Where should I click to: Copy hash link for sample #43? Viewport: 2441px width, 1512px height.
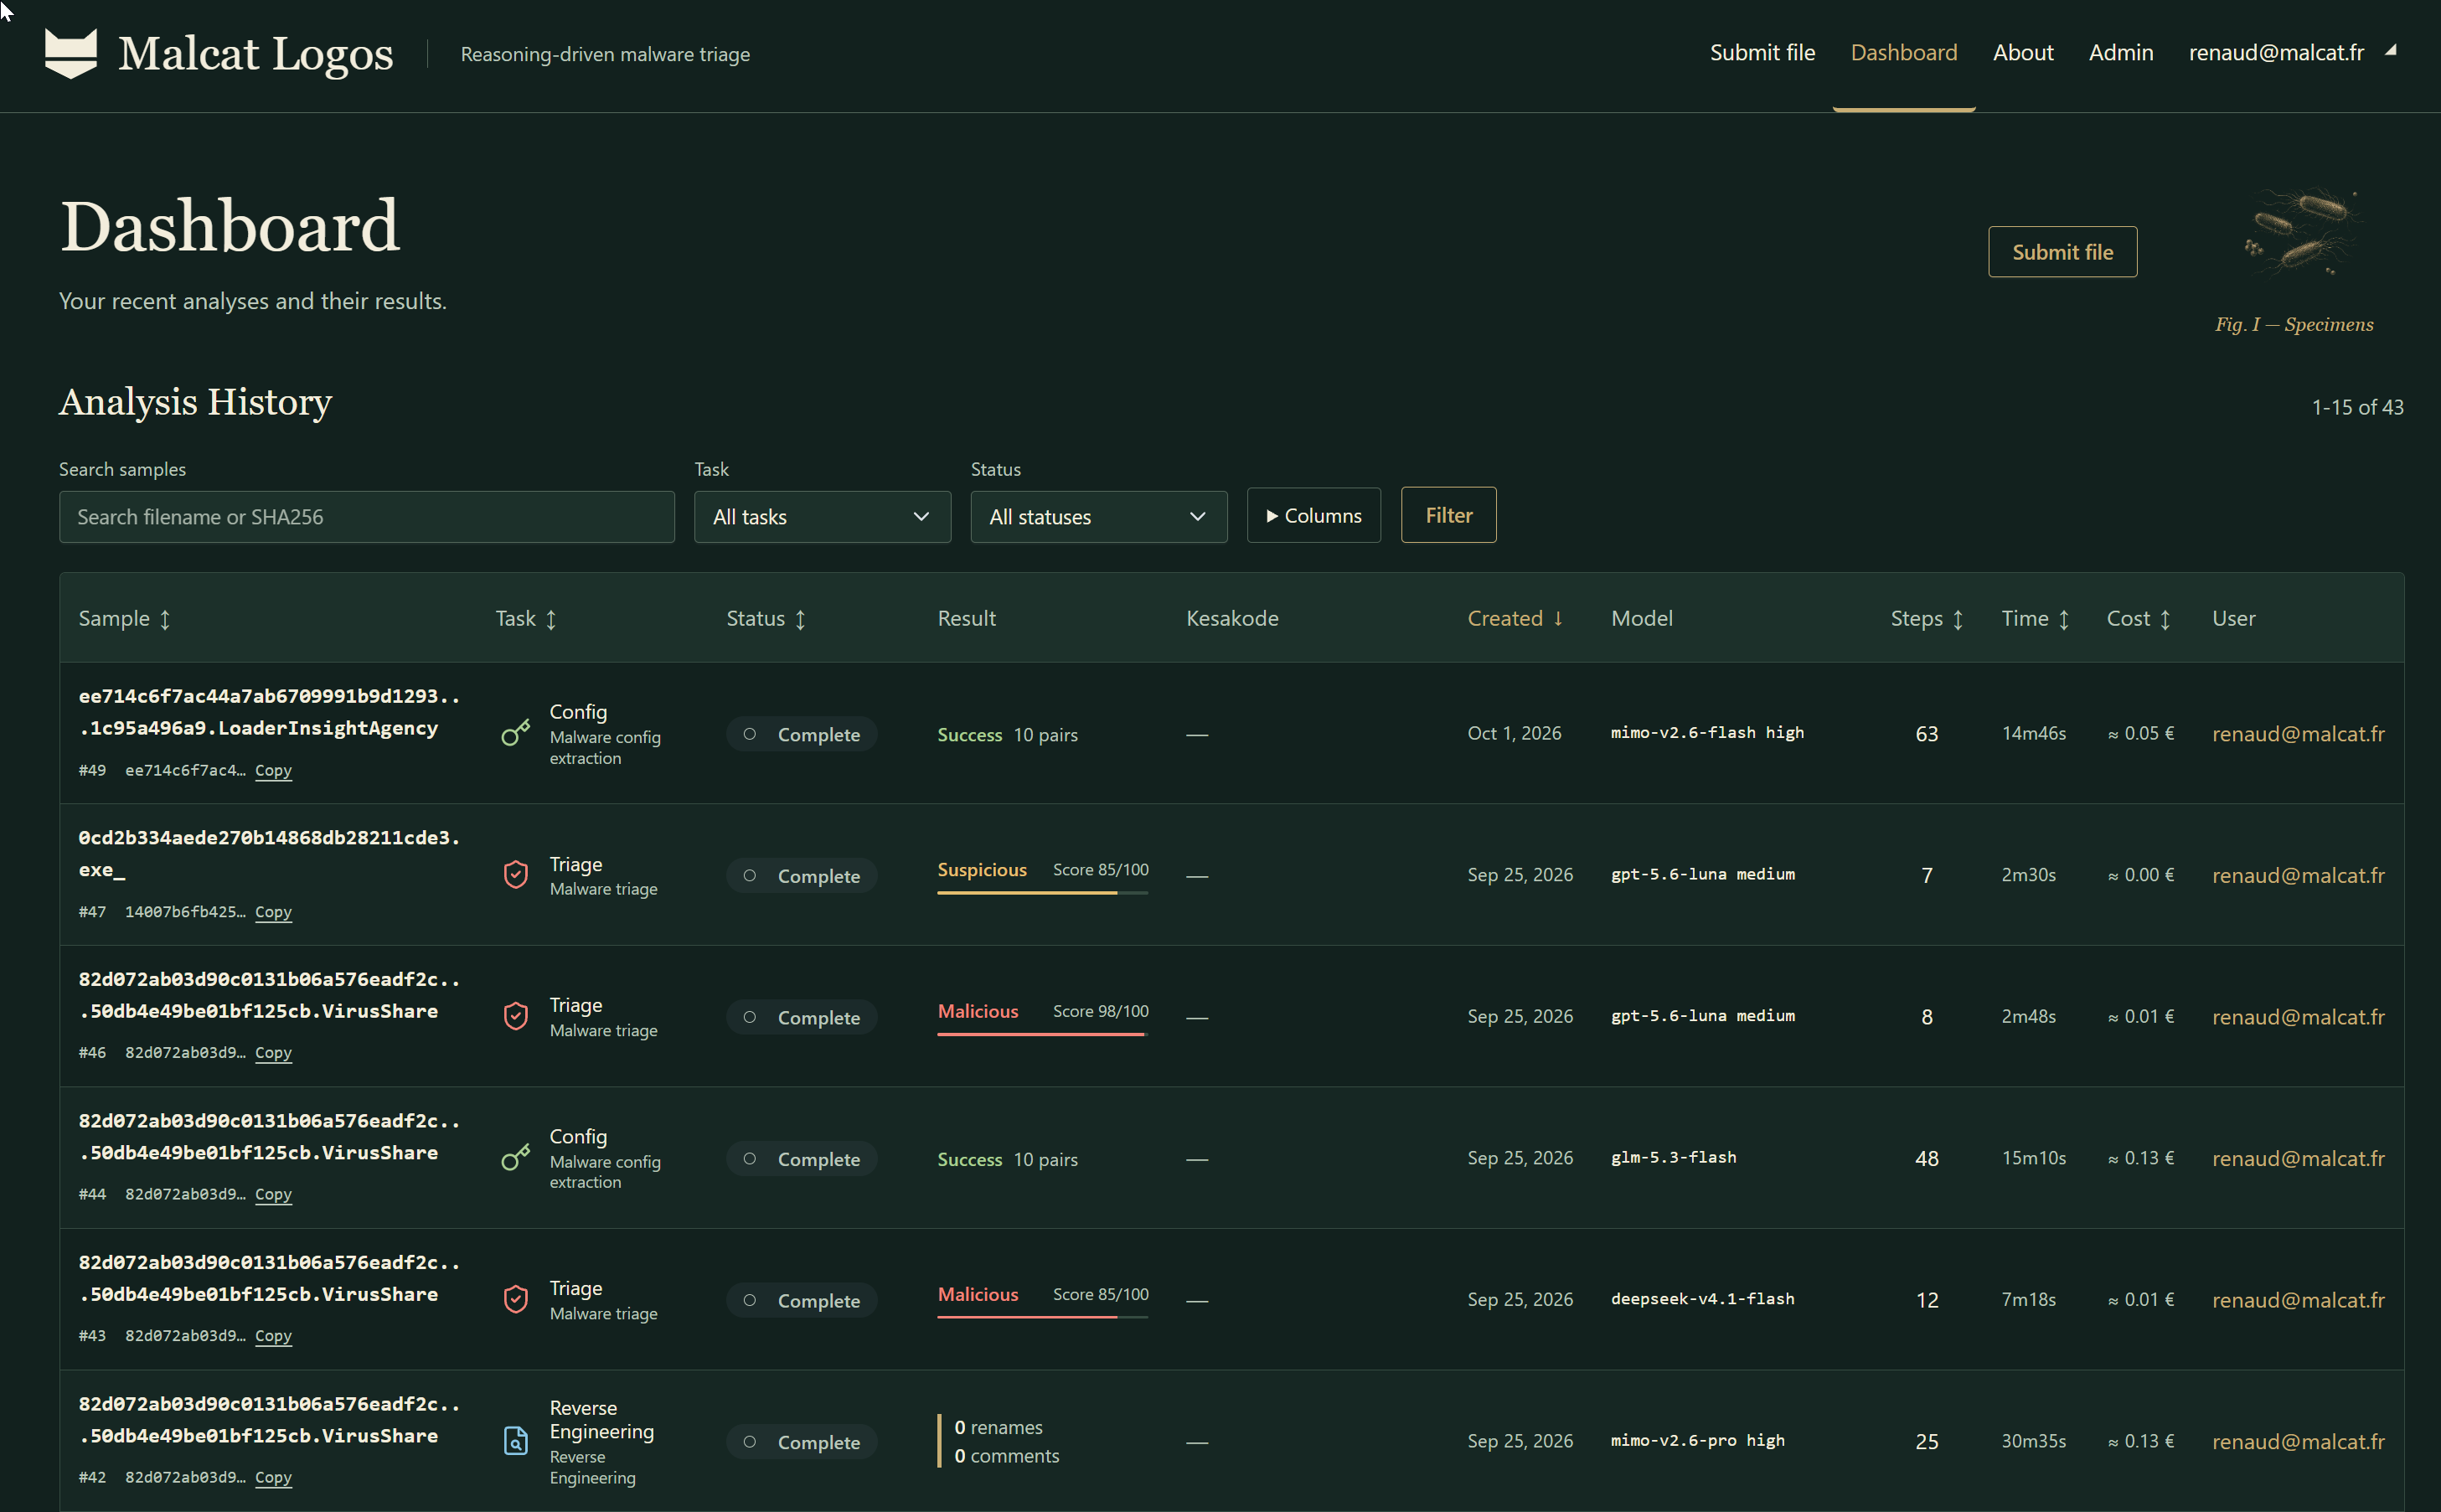click(x=273, y=1336)
